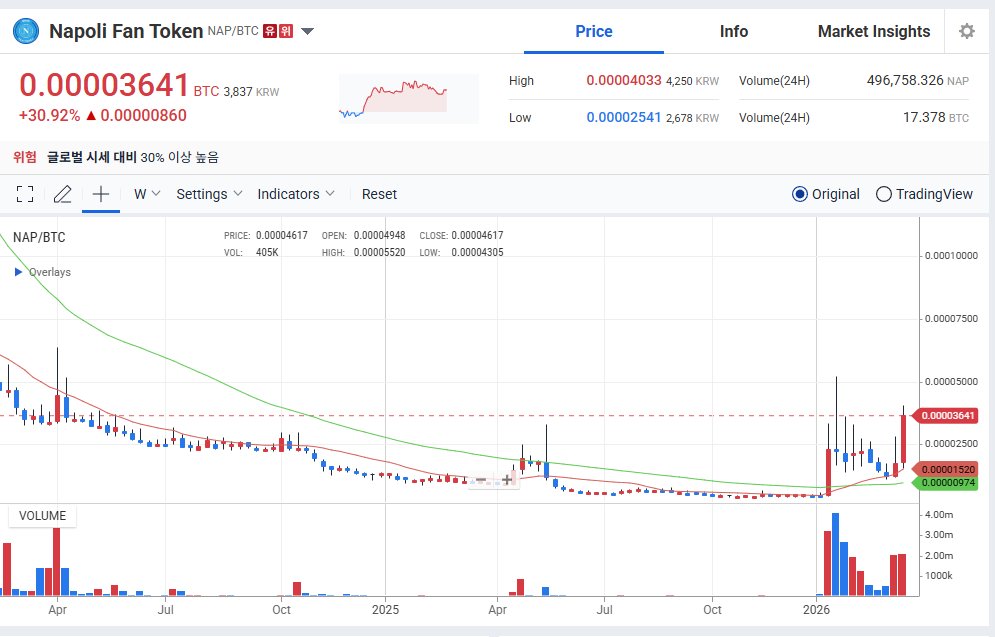This screenshot has height=637, width=995.
Task: Click the chart zoom-out minus button
Action: 480,480
